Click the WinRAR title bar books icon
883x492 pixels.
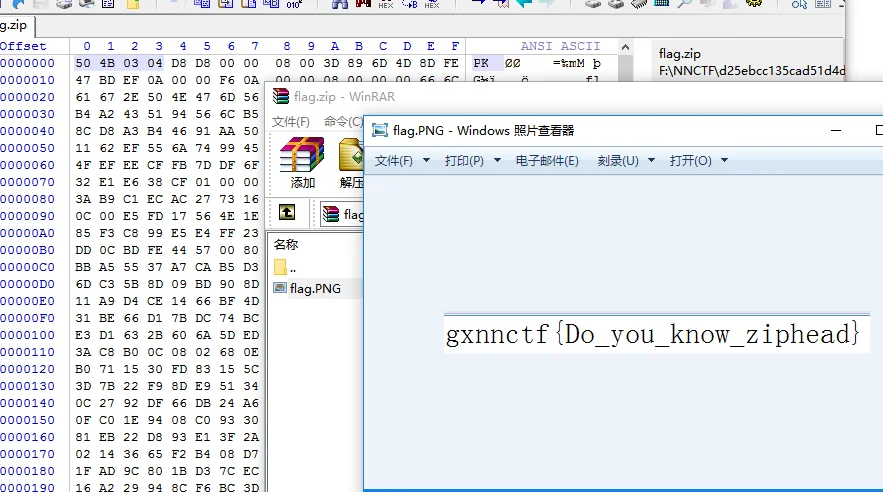coord(280,96)
